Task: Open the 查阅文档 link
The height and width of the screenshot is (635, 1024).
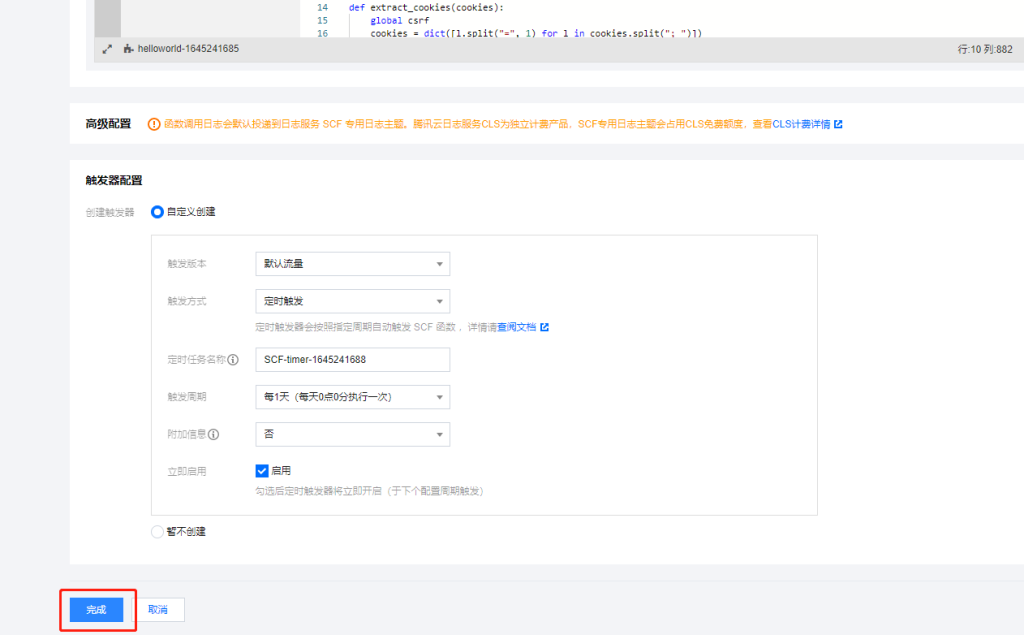Action: (x=517, y=327)
